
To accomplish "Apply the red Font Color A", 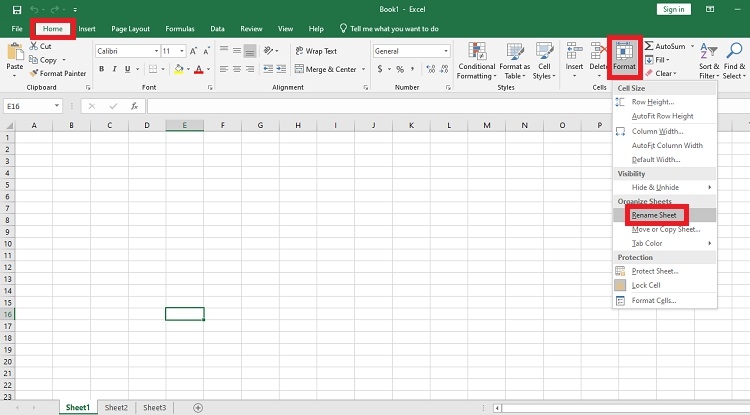I will pos(199,69).
